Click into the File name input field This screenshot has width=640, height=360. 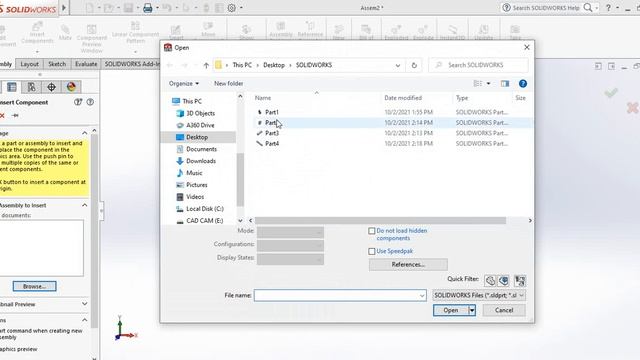pos(335,296)
